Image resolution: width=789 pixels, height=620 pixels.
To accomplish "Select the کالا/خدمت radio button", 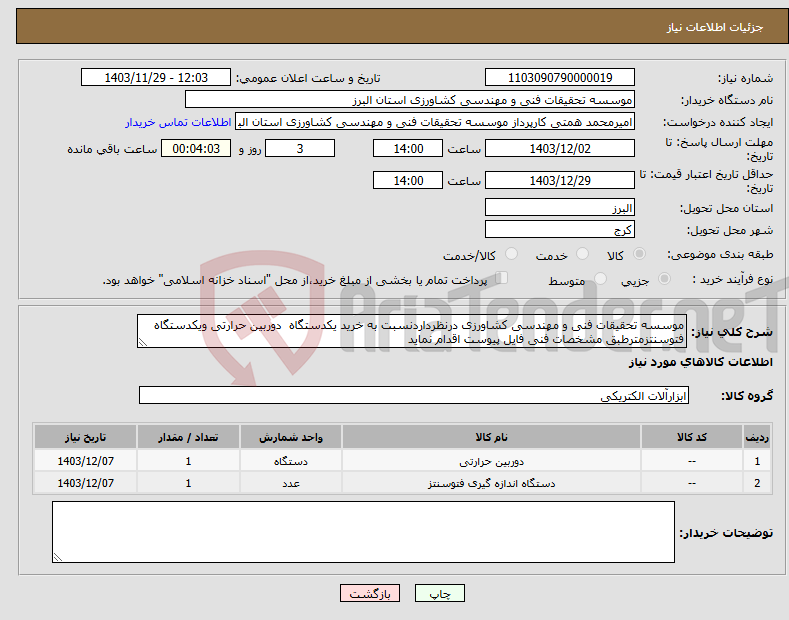I will coord(511,254).
